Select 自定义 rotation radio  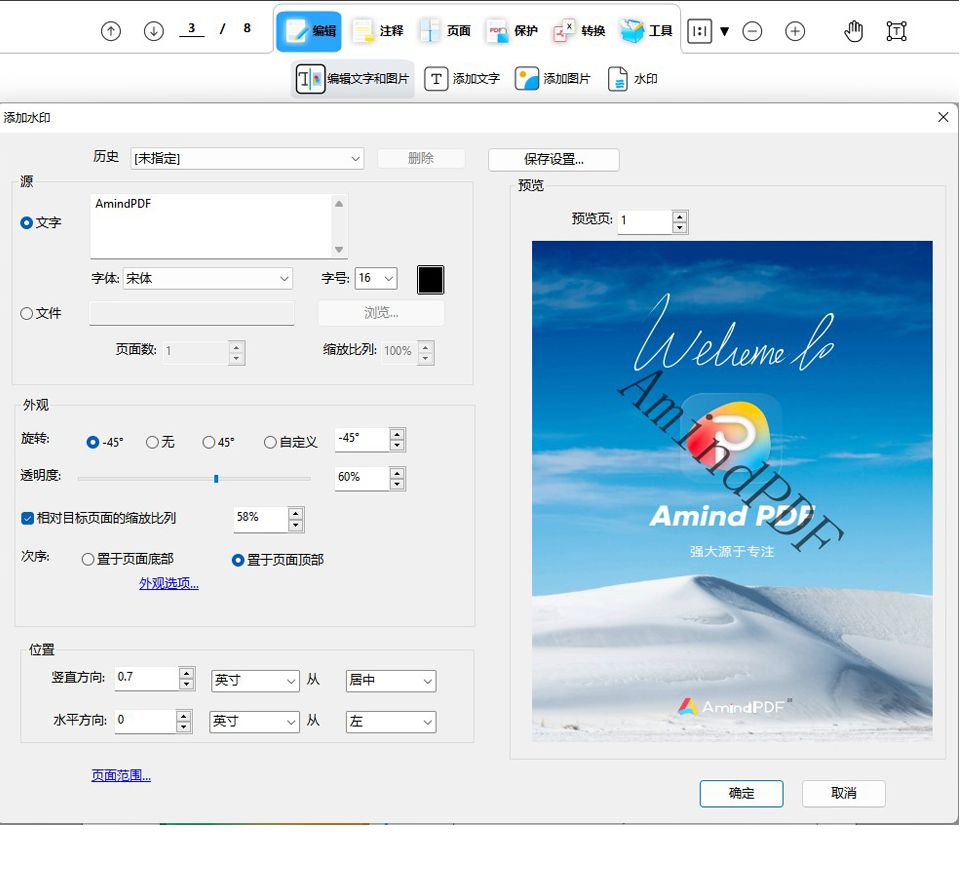coord(270,442)
